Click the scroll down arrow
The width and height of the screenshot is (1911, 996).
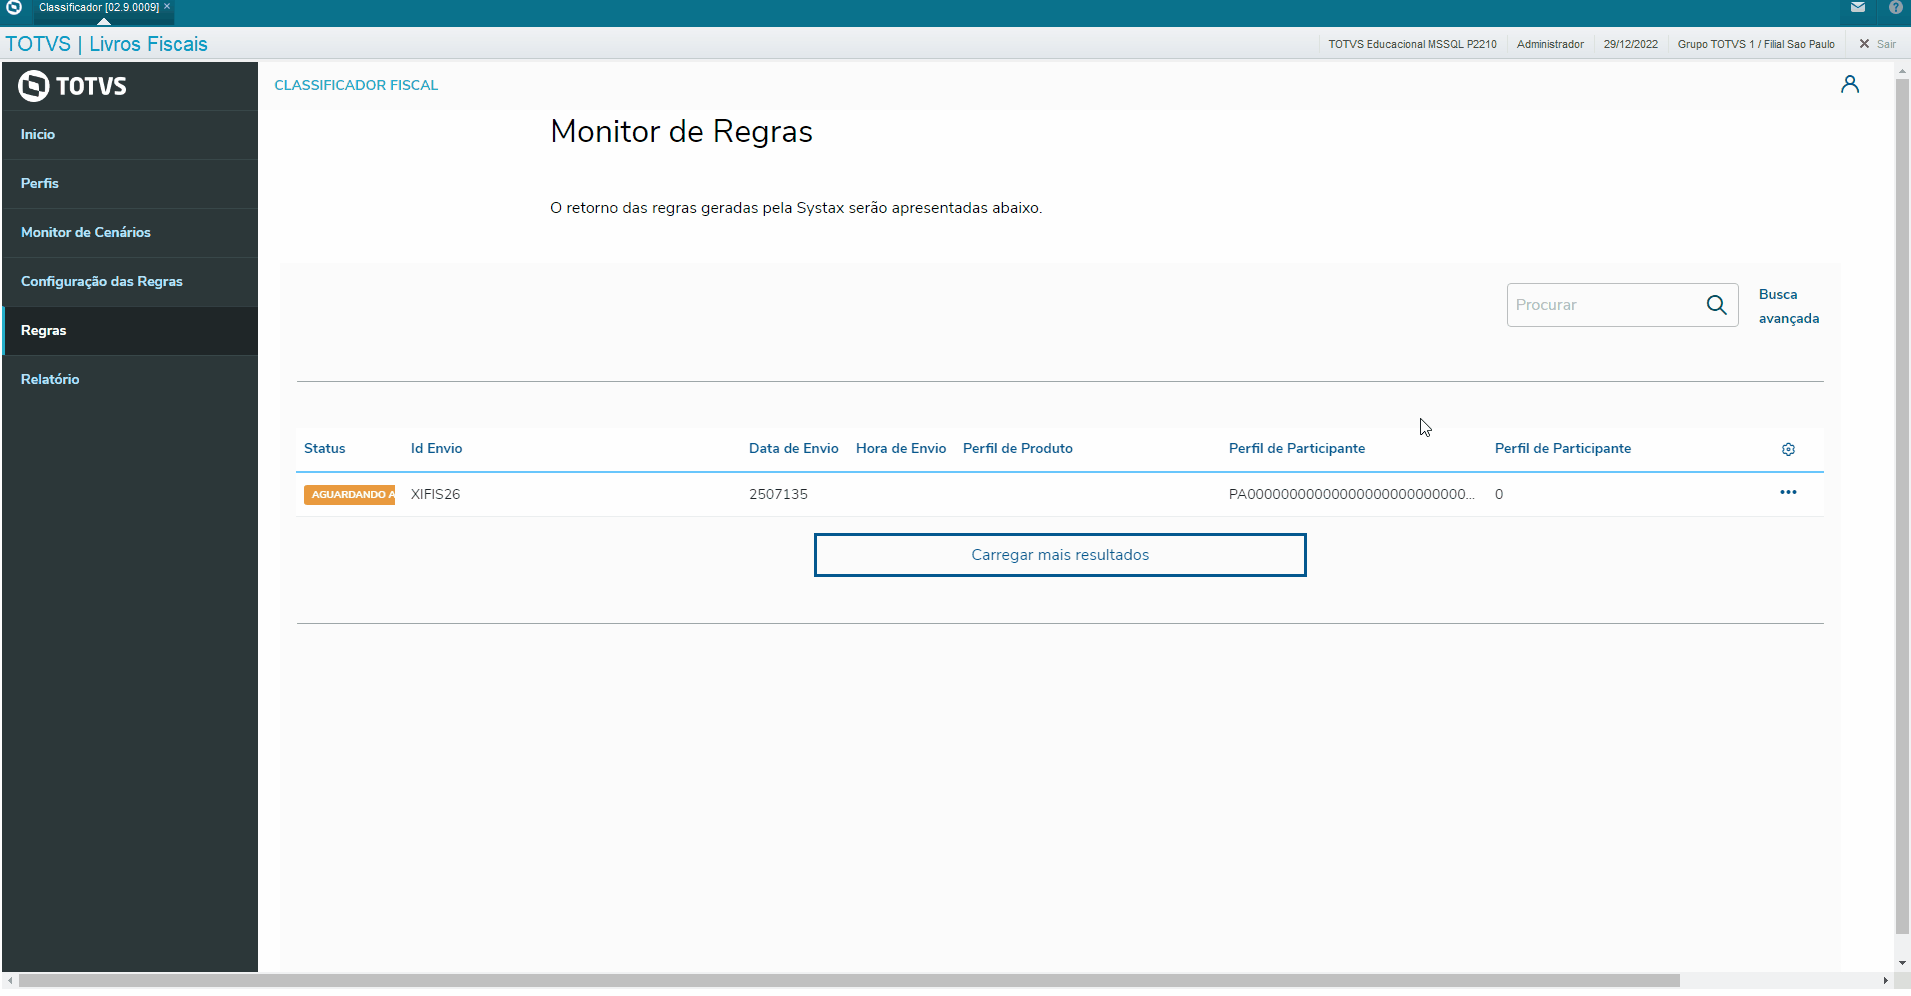1902,963
